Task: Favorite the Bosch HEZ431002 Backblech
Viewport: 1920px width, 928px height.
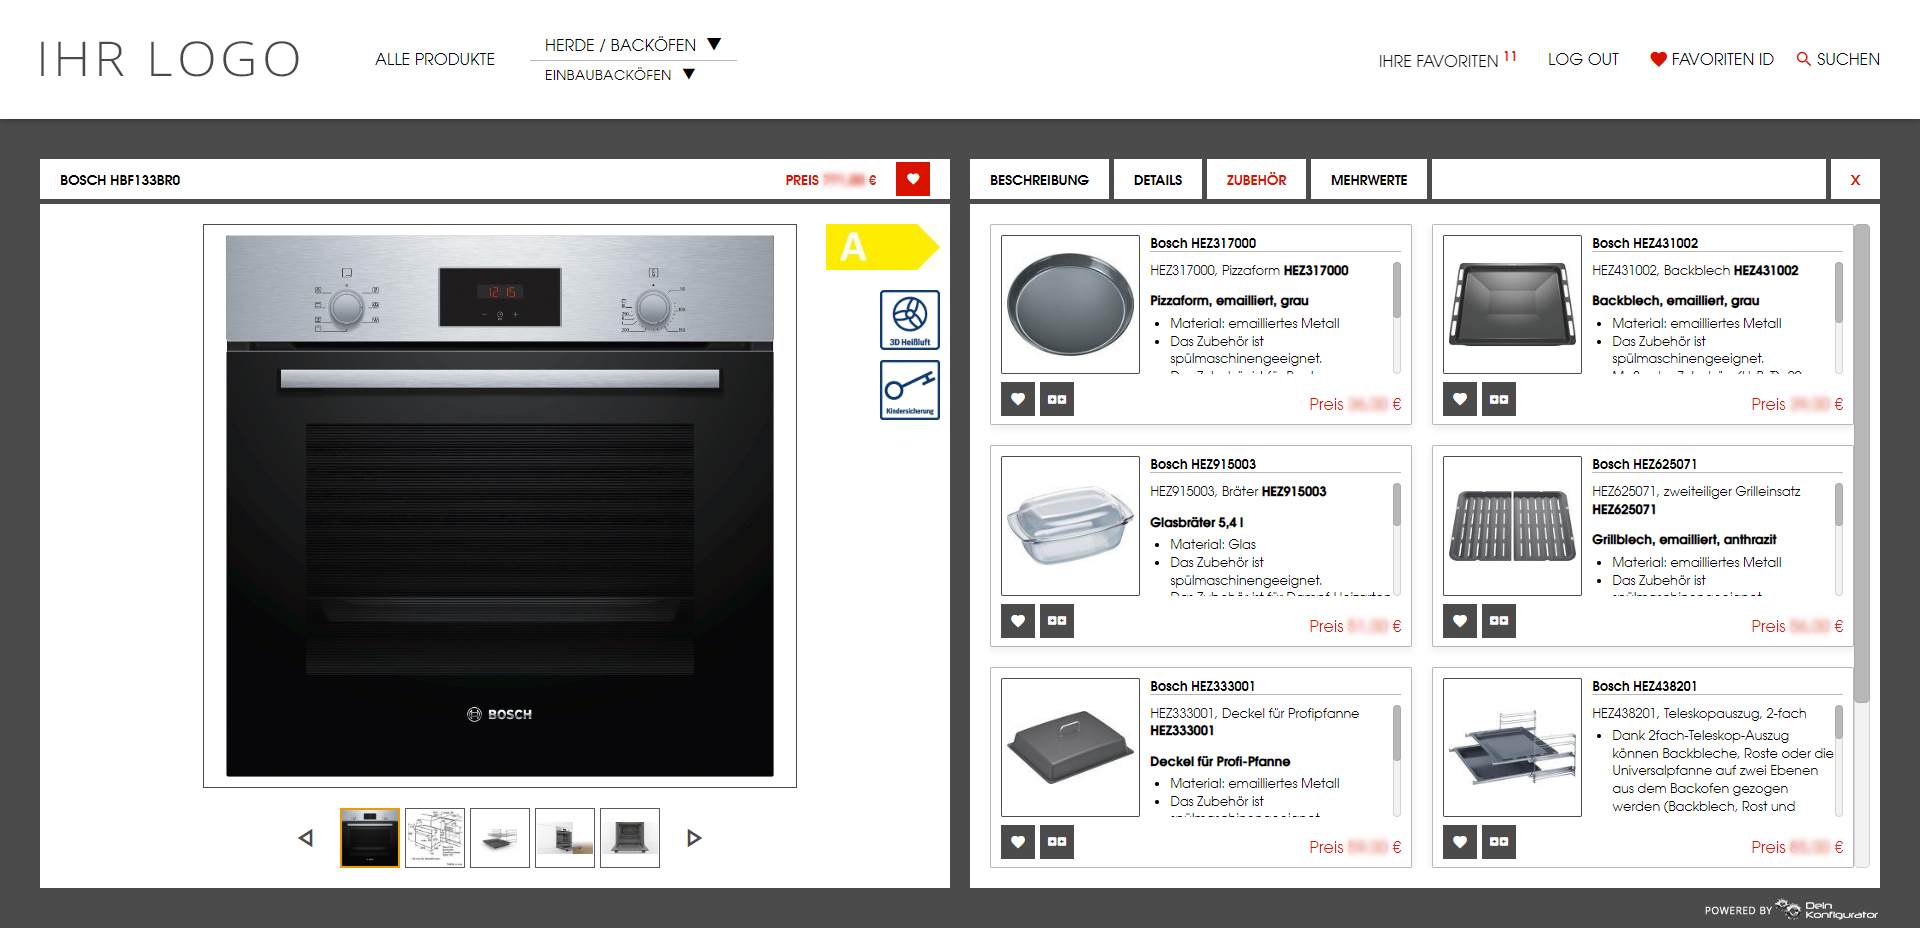Action: pyautogui.click(x=1459, y=399)
